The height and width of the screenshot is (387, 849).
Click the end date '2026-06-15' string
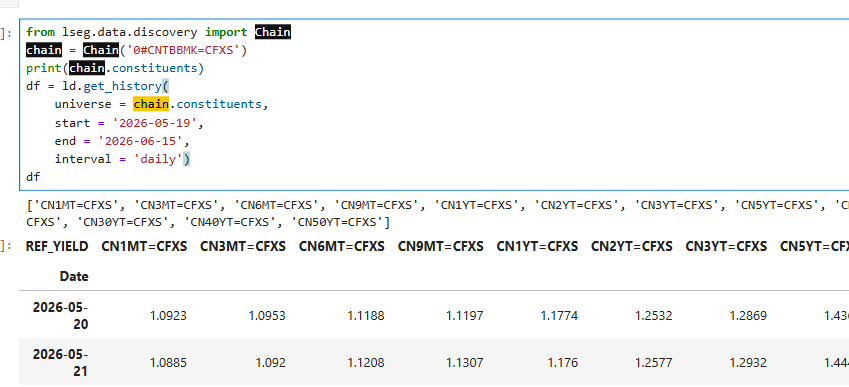pos(142,141)
